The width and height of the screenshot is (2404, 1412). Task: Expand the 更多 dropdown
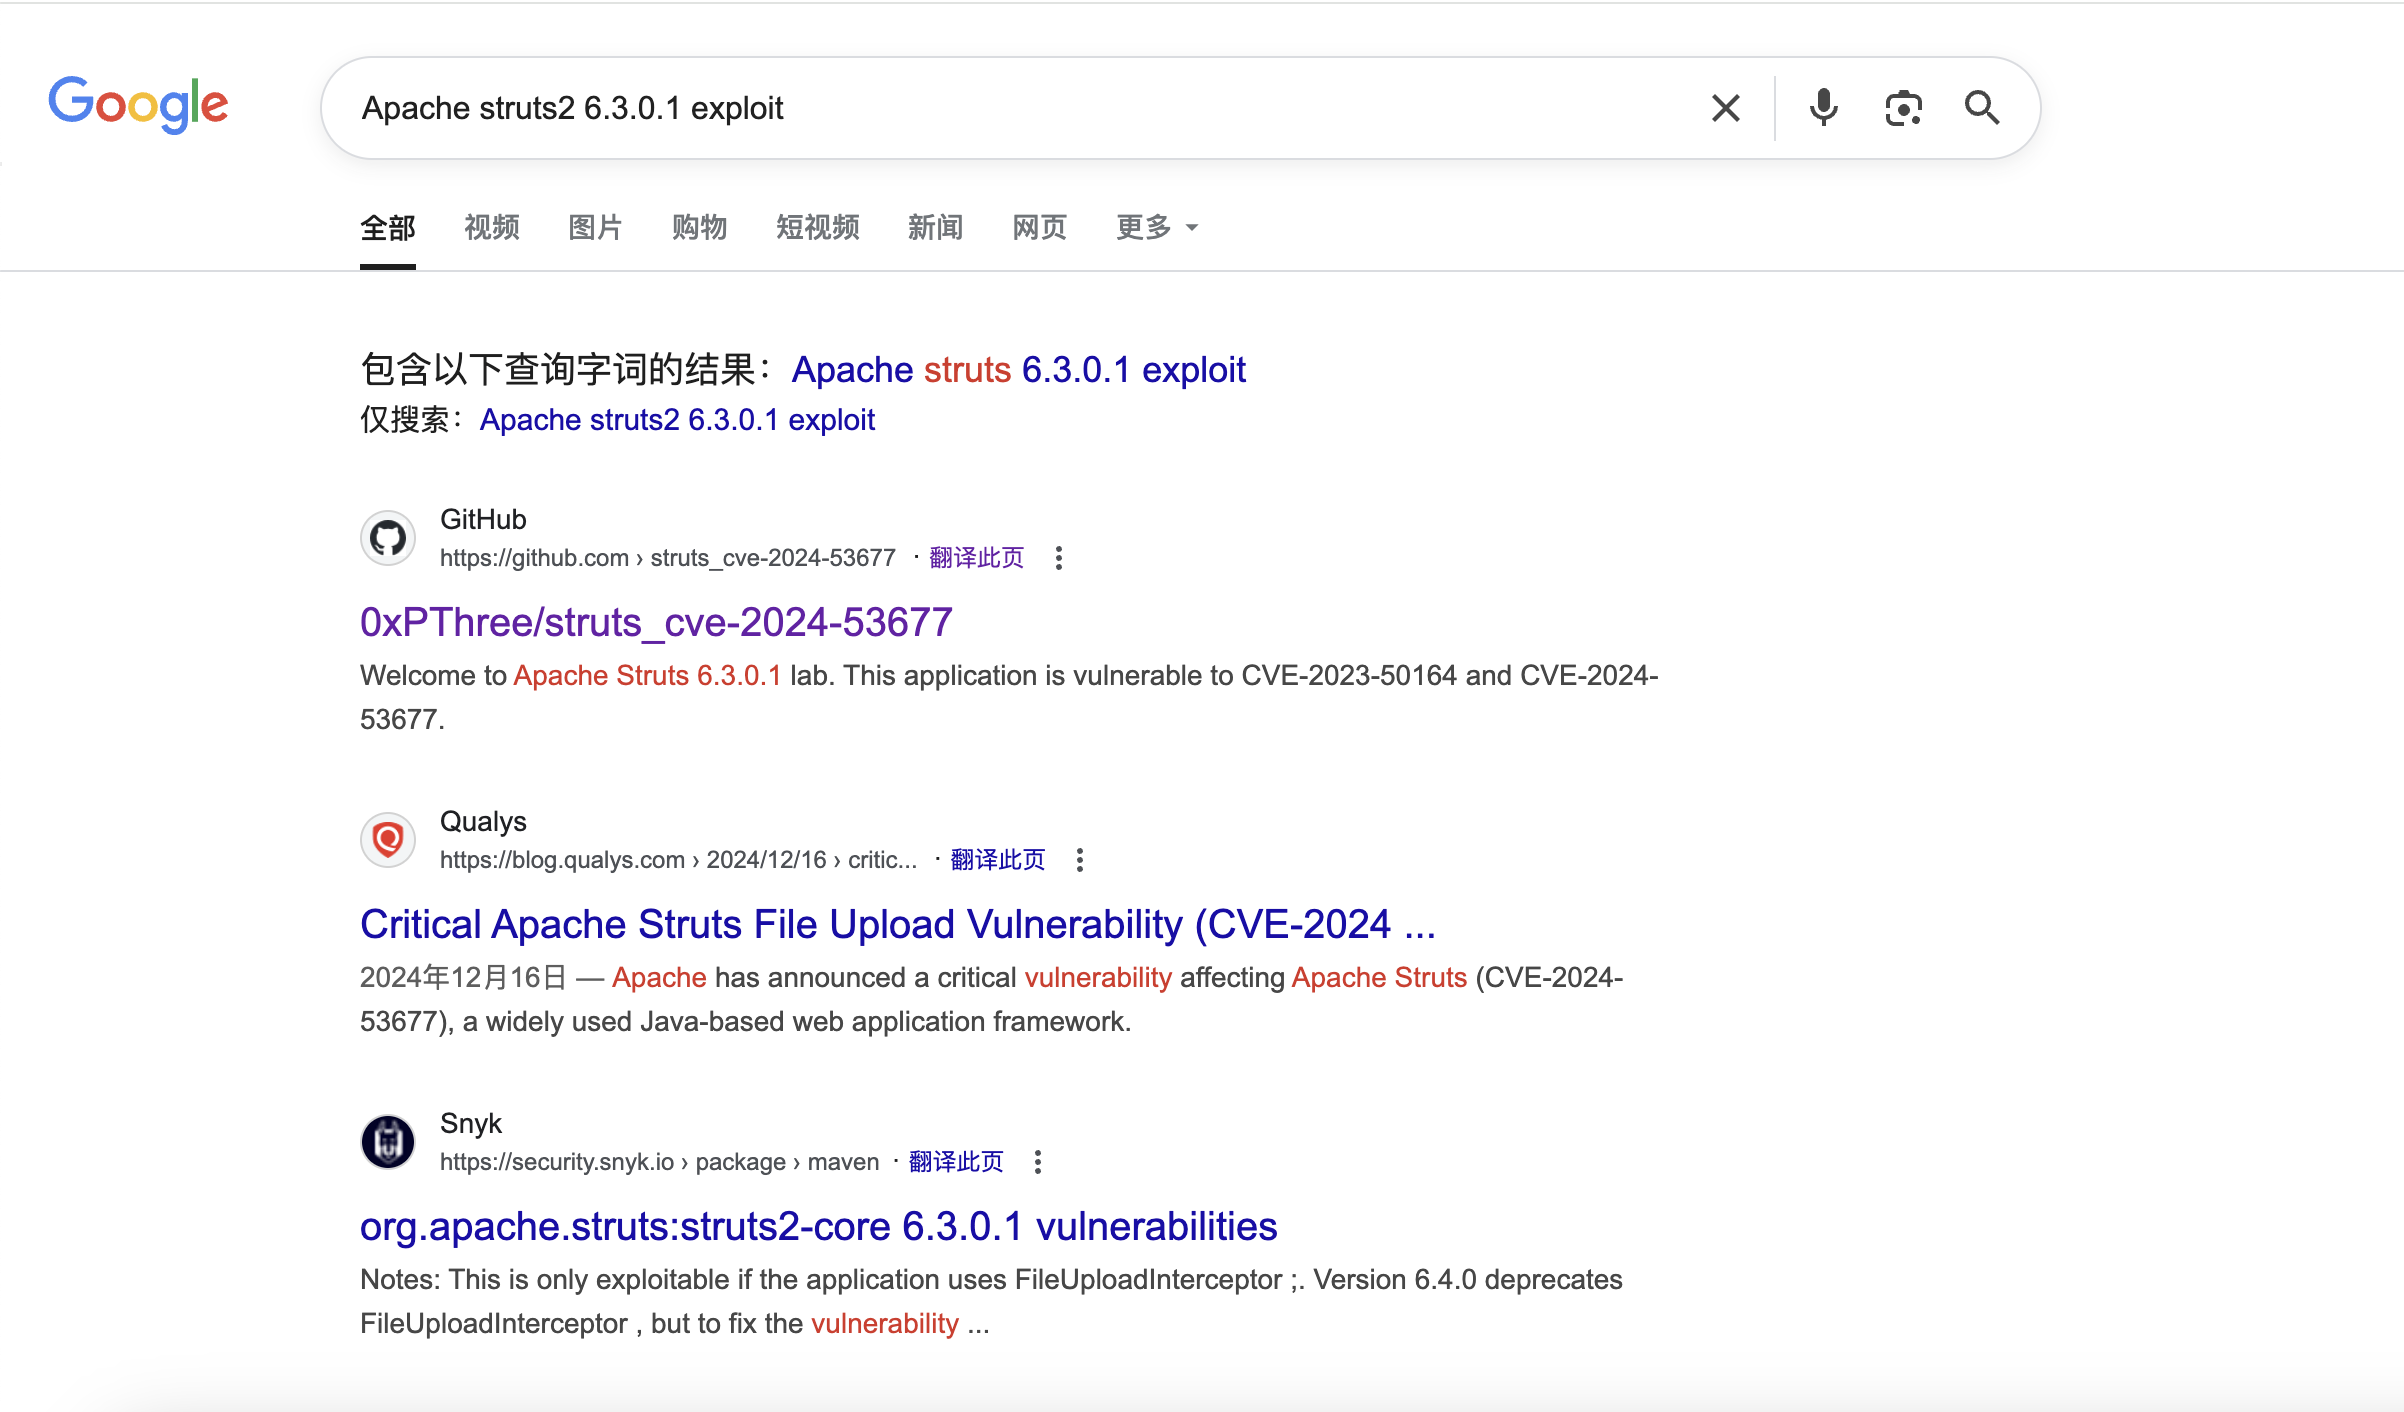point(1157,228)
